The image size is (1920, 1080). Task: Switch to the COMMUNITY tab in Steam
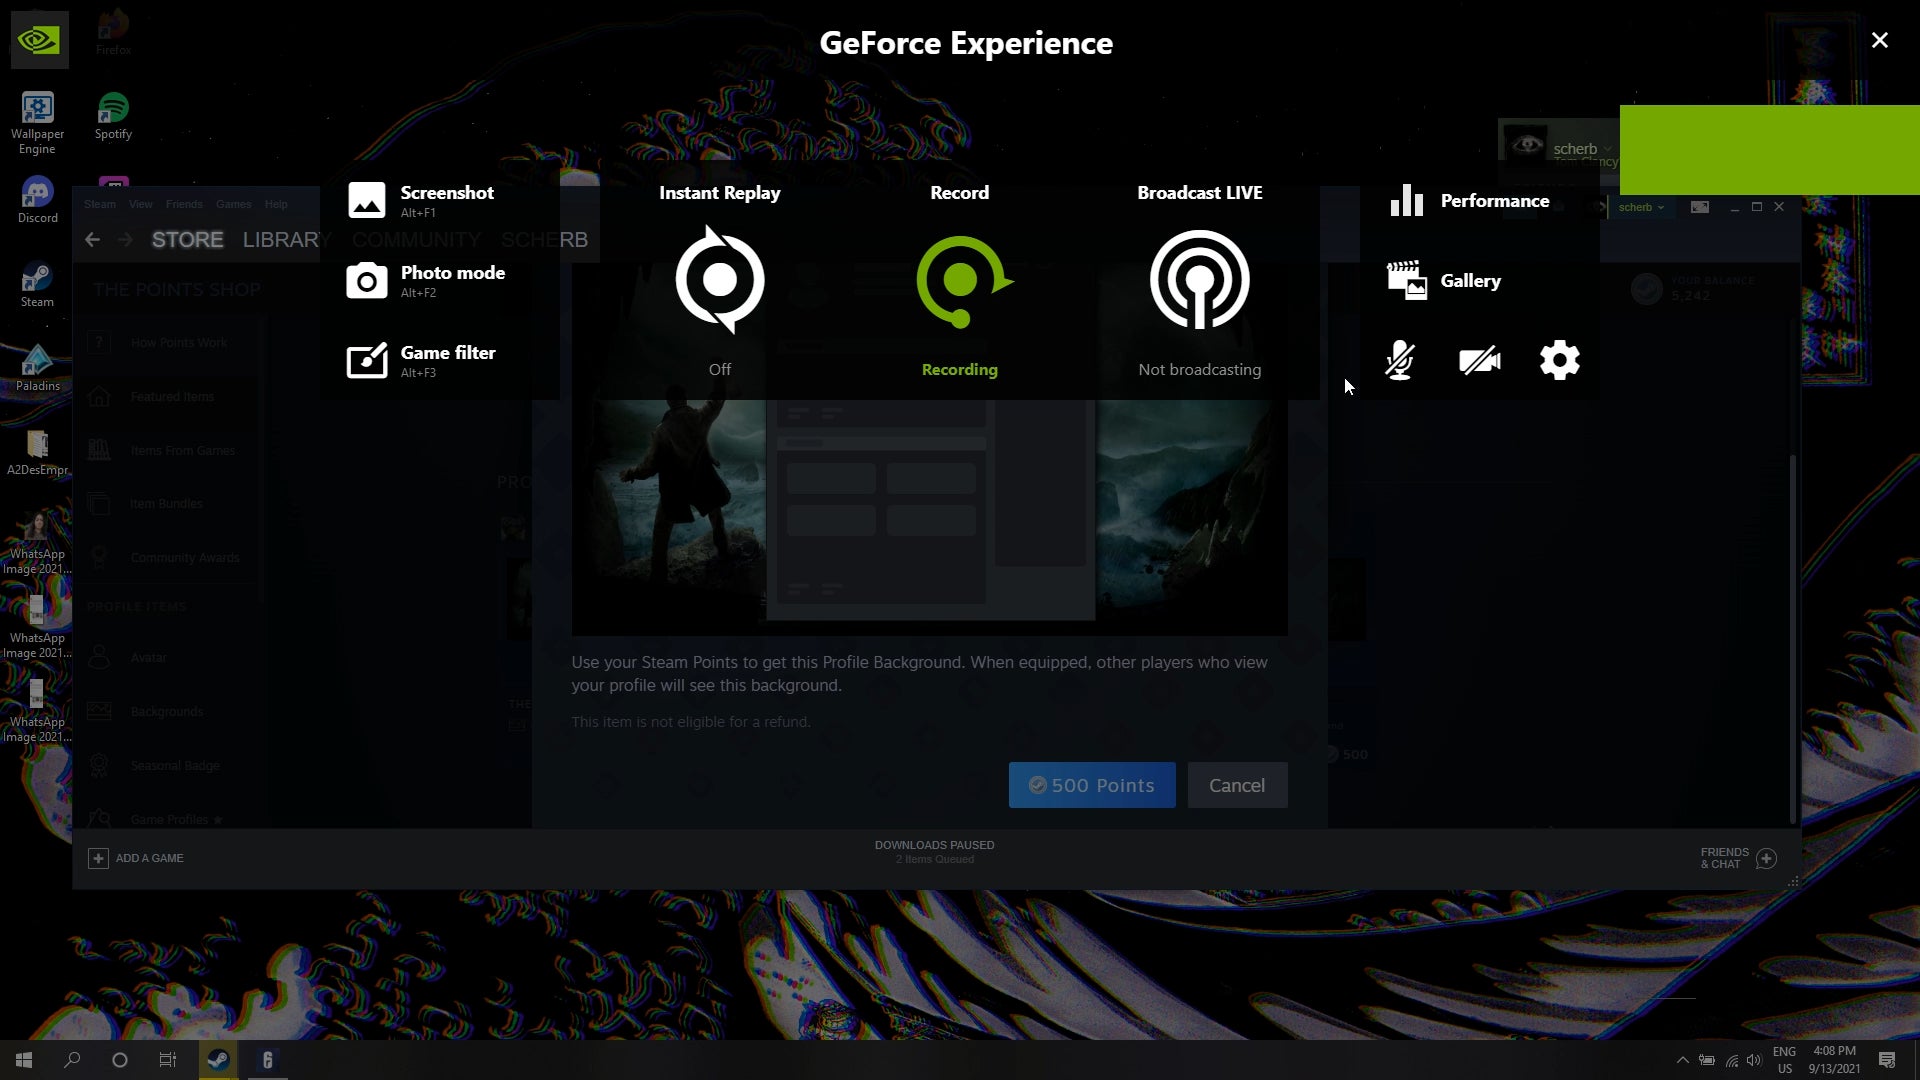(416, 240)
